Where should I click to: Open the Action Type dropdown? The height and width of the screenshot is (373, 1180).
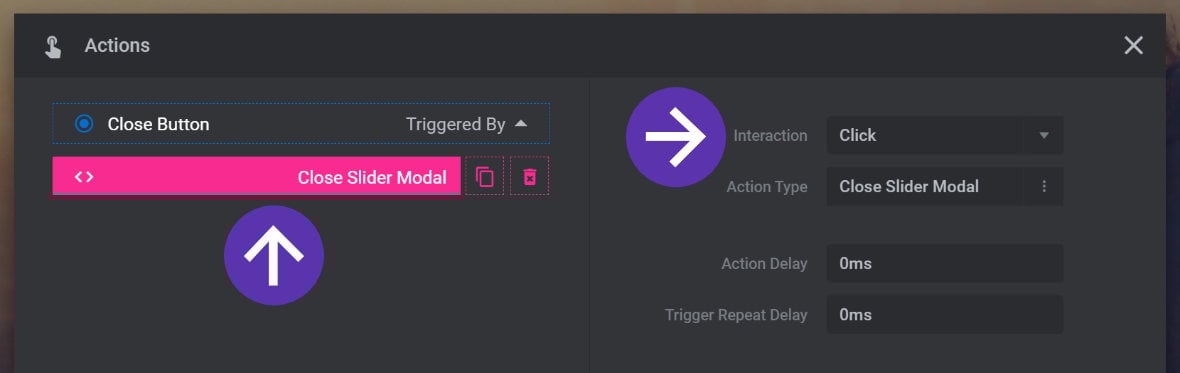(944, 186)
